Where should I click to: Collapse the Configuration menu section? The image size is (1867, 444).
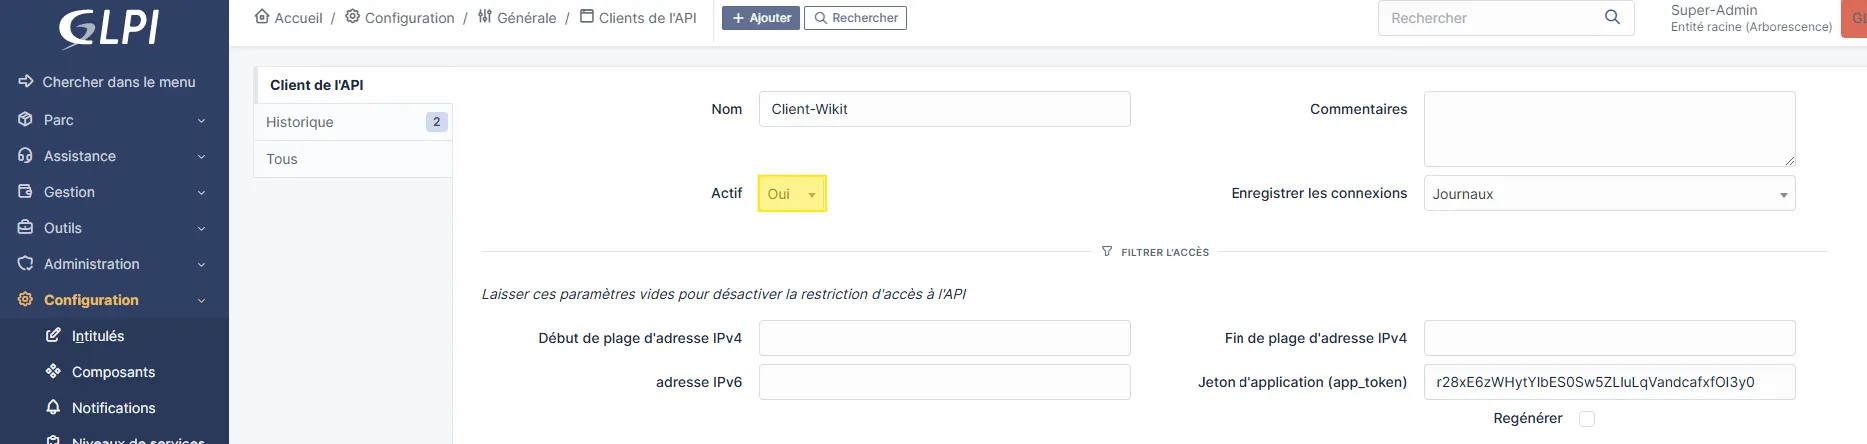click(x=201, y=301)
